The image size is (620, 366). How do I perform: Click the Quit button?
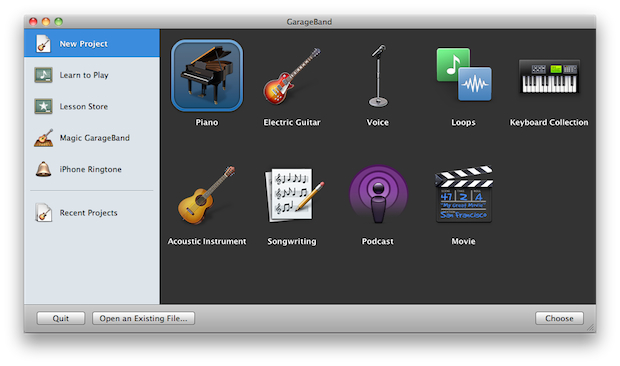[x=61, y=318]
